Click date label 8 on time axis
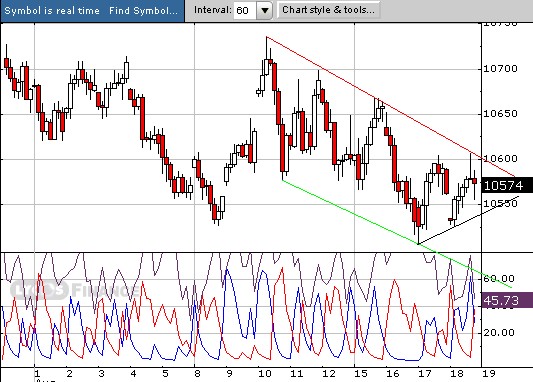Viewport: 533px width, 382px height. (197, 374)
